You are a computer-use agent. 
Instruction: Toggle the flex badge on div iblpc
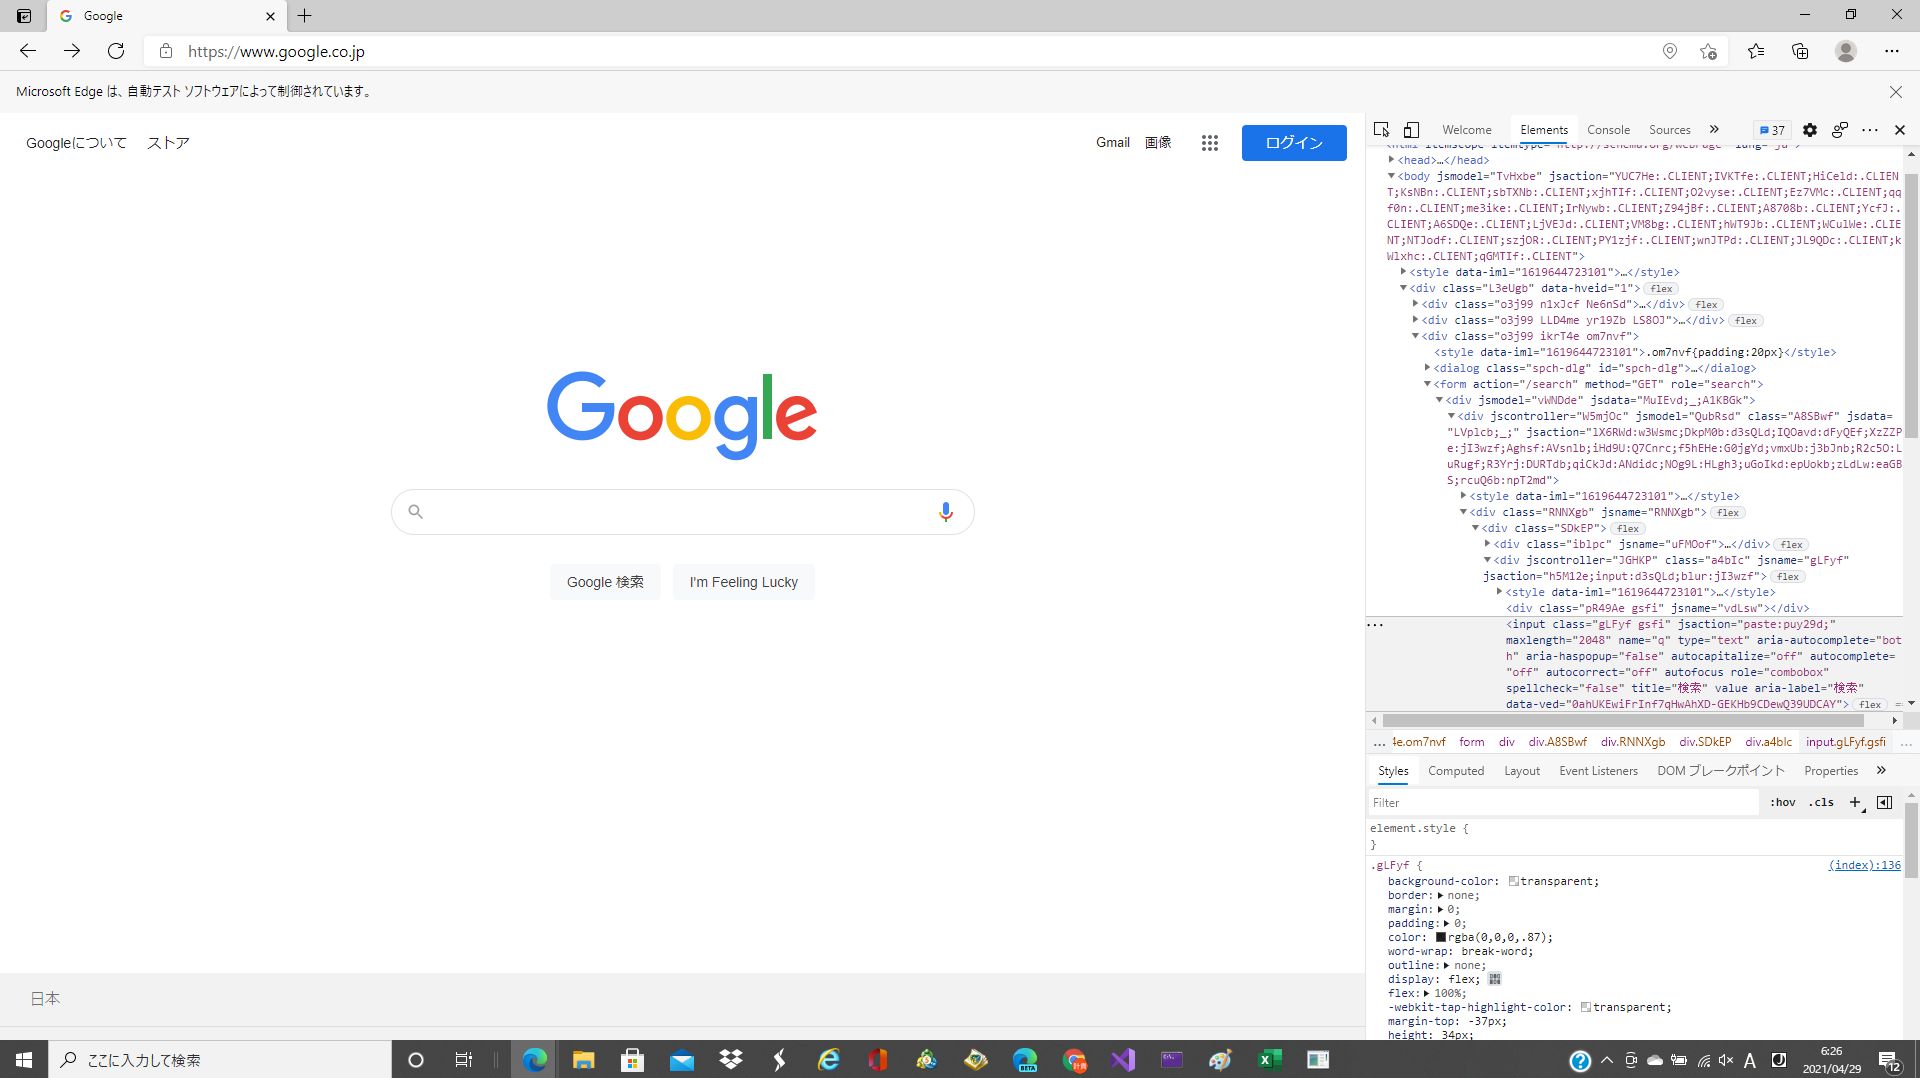(x=1791, y=545)
